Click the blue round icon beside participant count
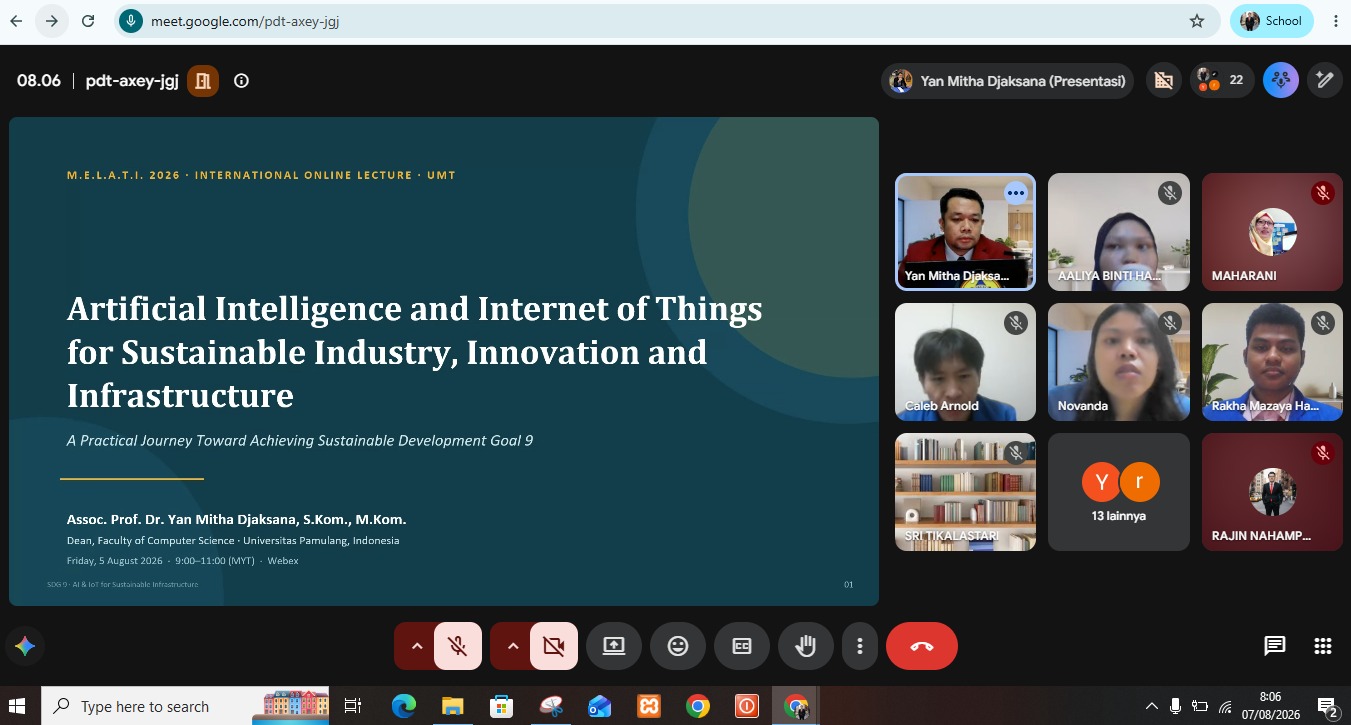This screenshot has width=1351, height=725. click(x=1281, y=81)
